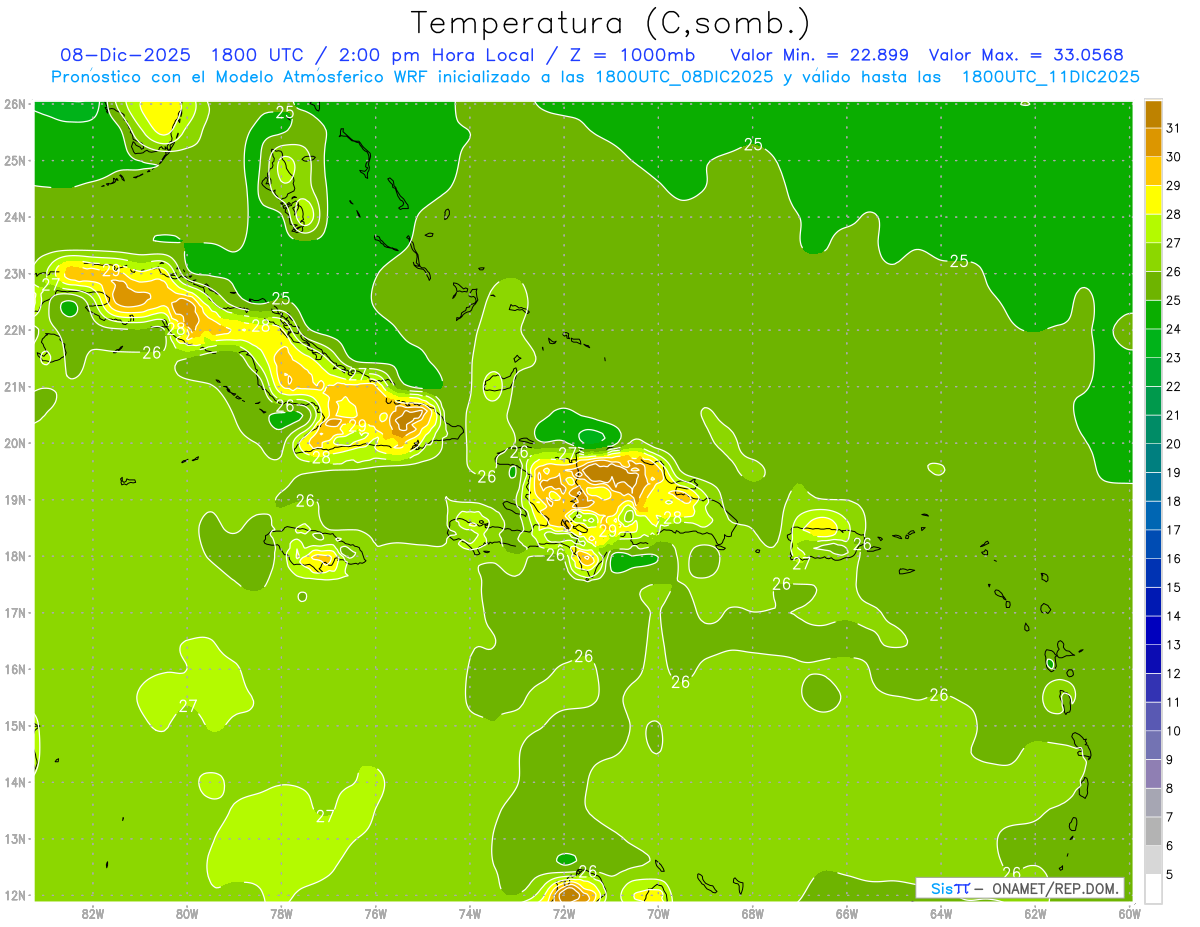Pick the legend color band between 26 and 27
1200x927 pixels.
1153,258
